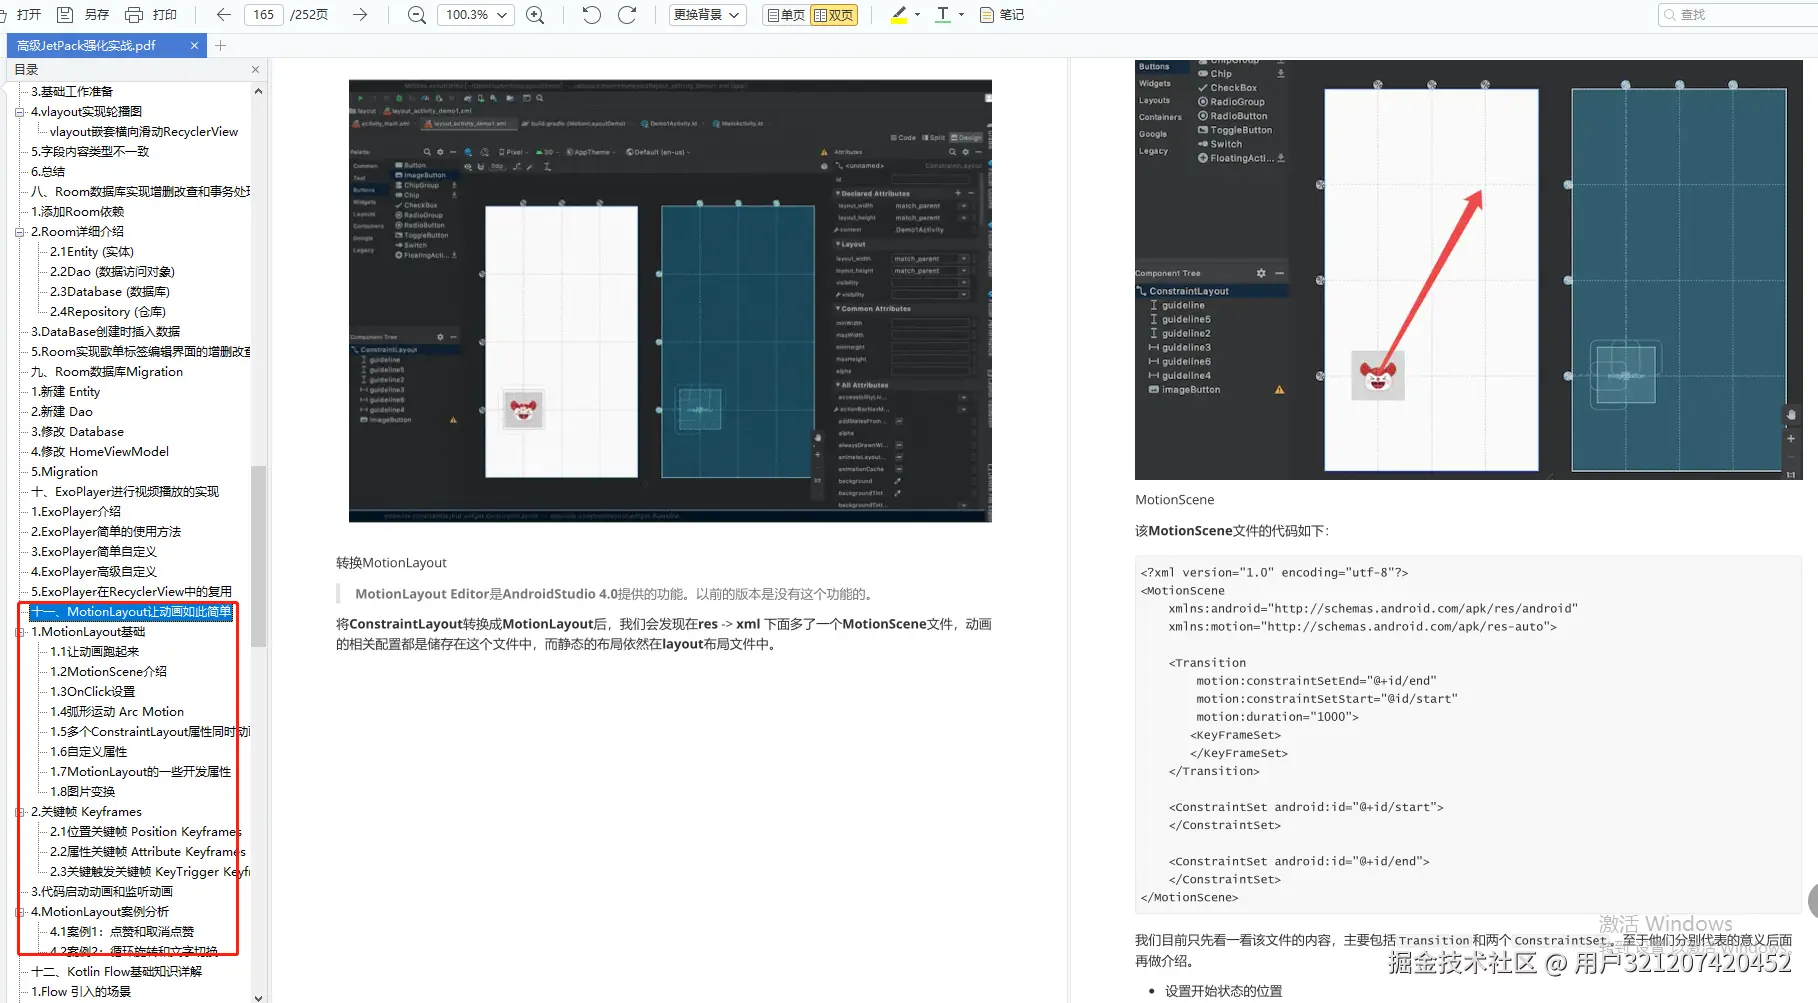Close the 目录 outline panel

pos(255,69)
